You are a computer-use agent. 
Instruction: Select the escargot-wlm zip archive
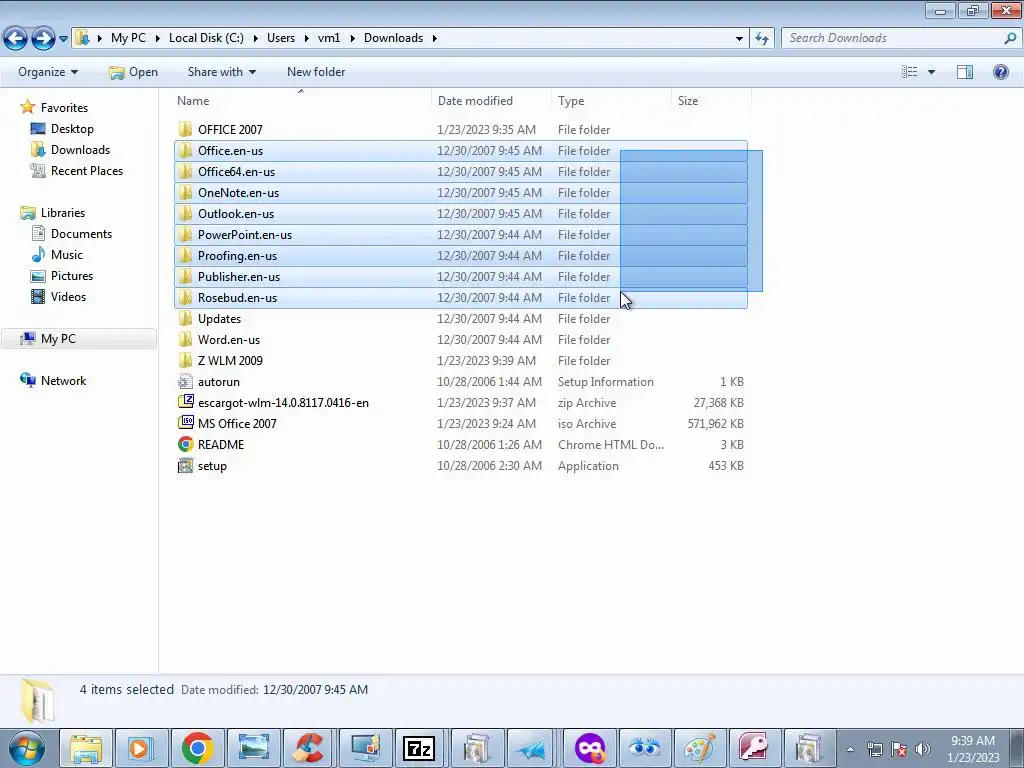(x=460, y=402)
